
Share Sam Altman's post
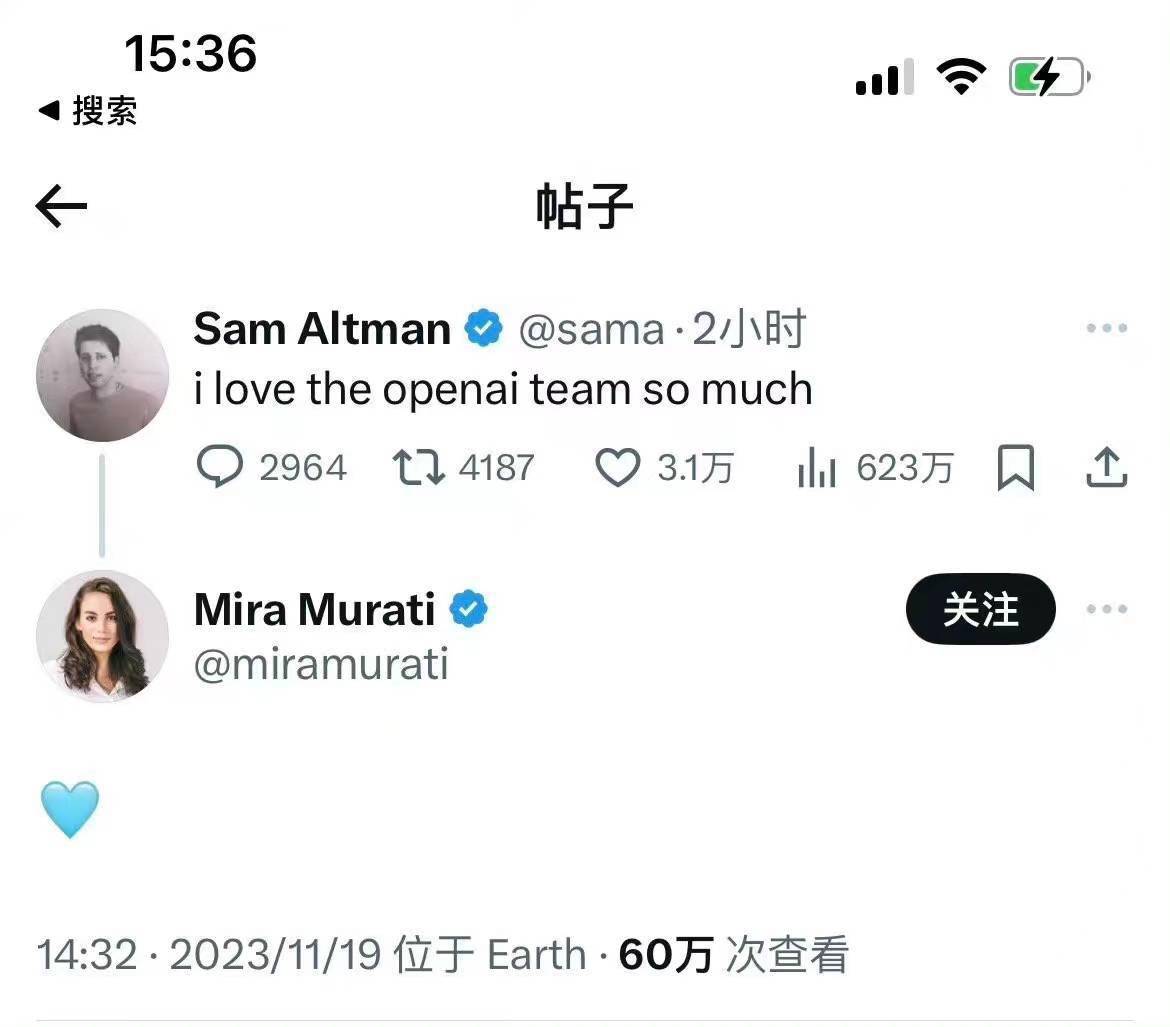pyautogui.click(x=1107, y=467)
